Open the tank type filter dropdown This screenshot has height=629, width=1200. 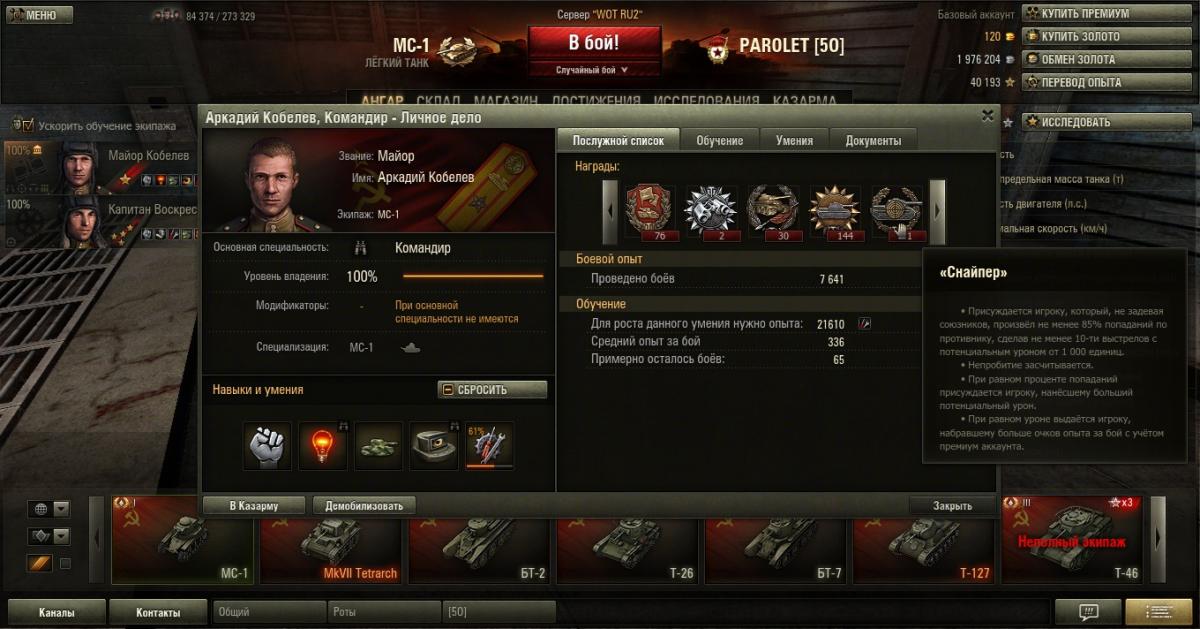click(48, 536)
